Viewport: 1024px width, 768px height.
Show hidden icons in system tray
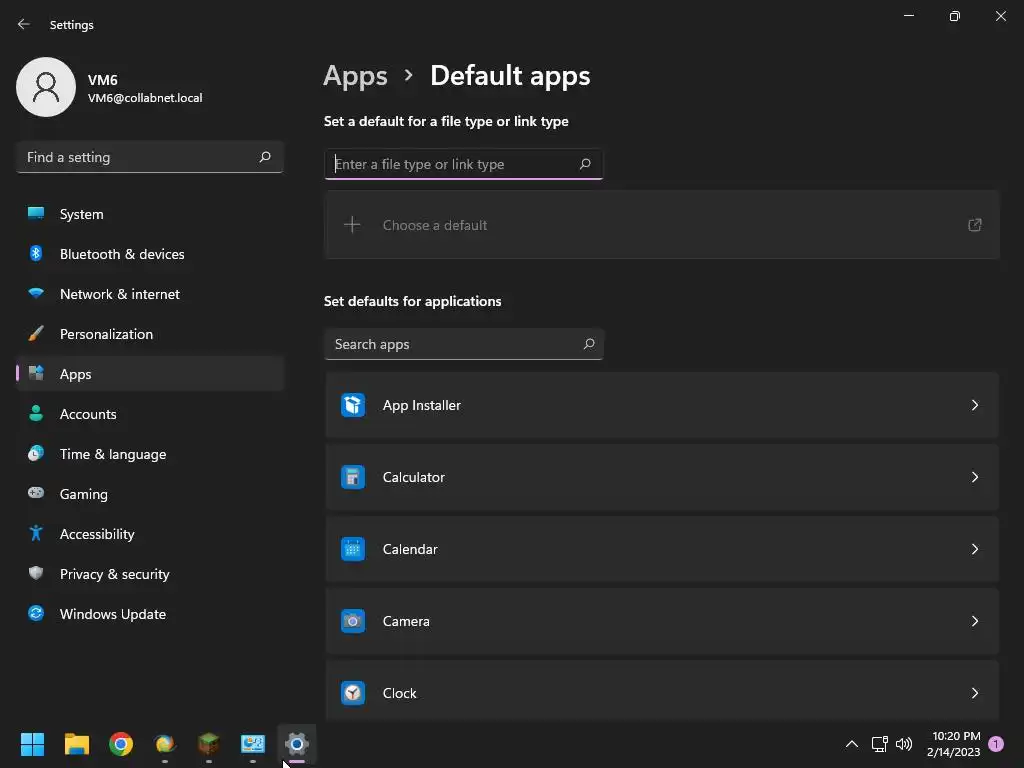coord(852,744)
